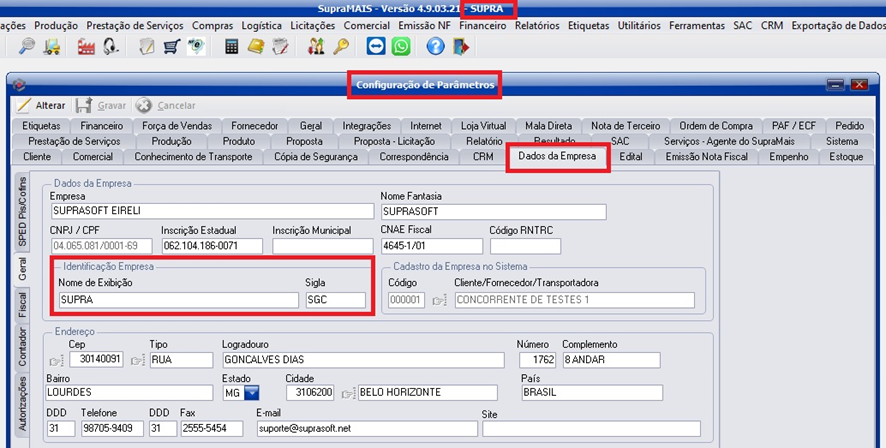Open the calculator toolbar icon
This screenshot has width=886, height=448.
[232, 46]
